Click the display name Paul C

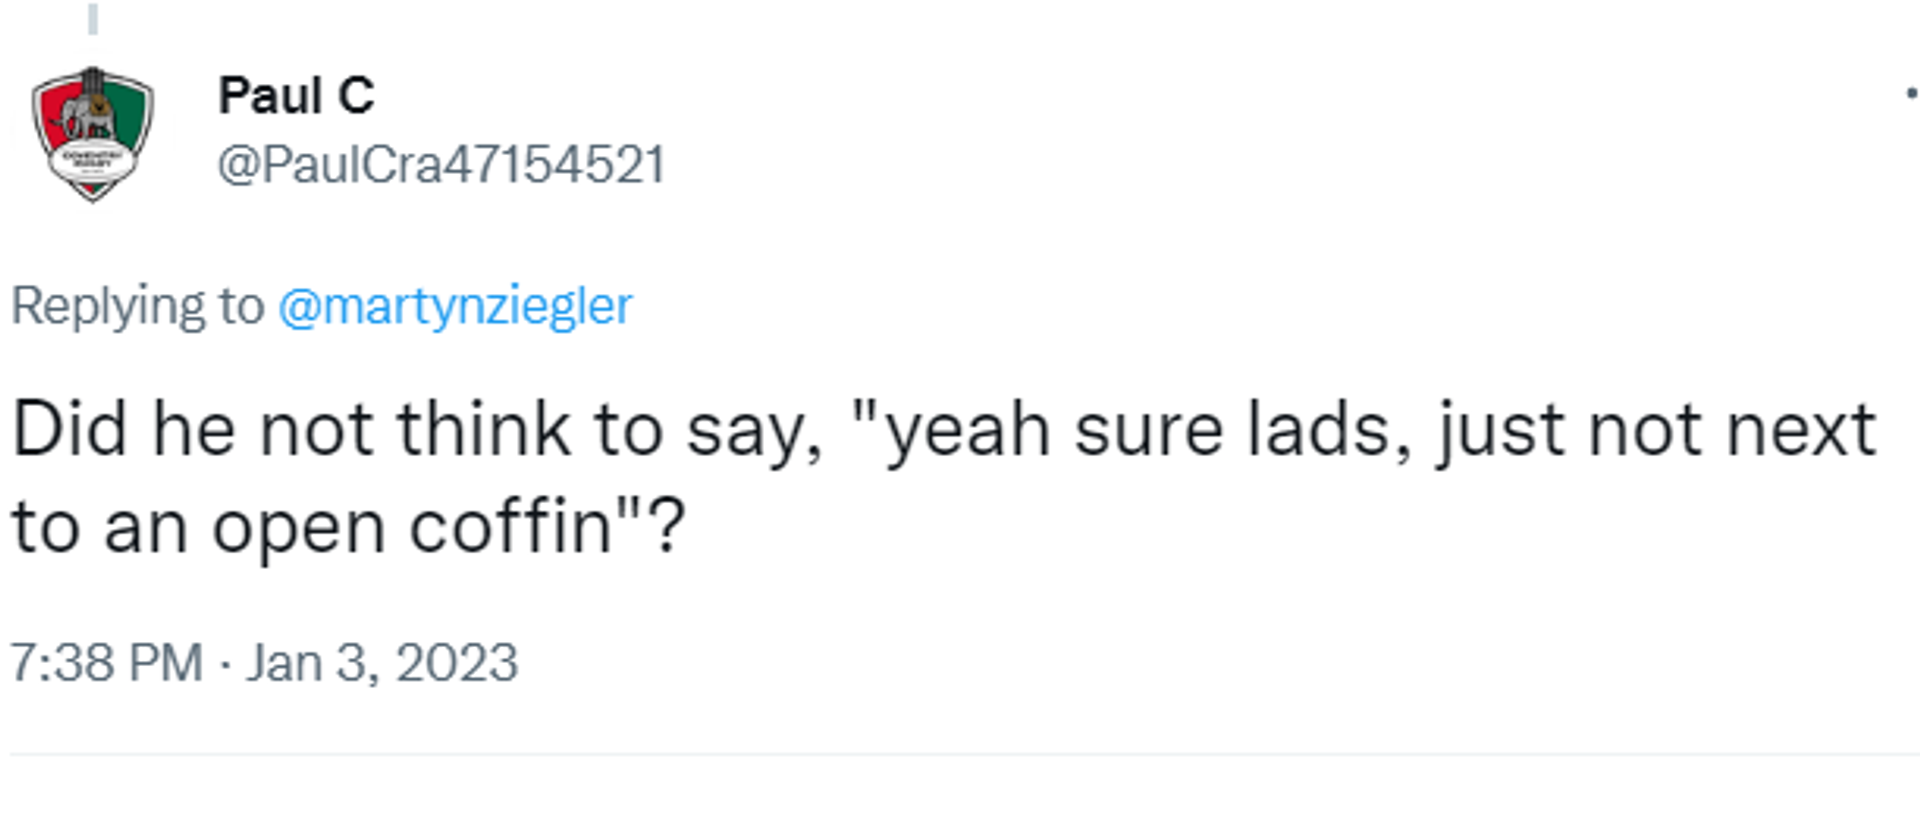coord(296,96)
